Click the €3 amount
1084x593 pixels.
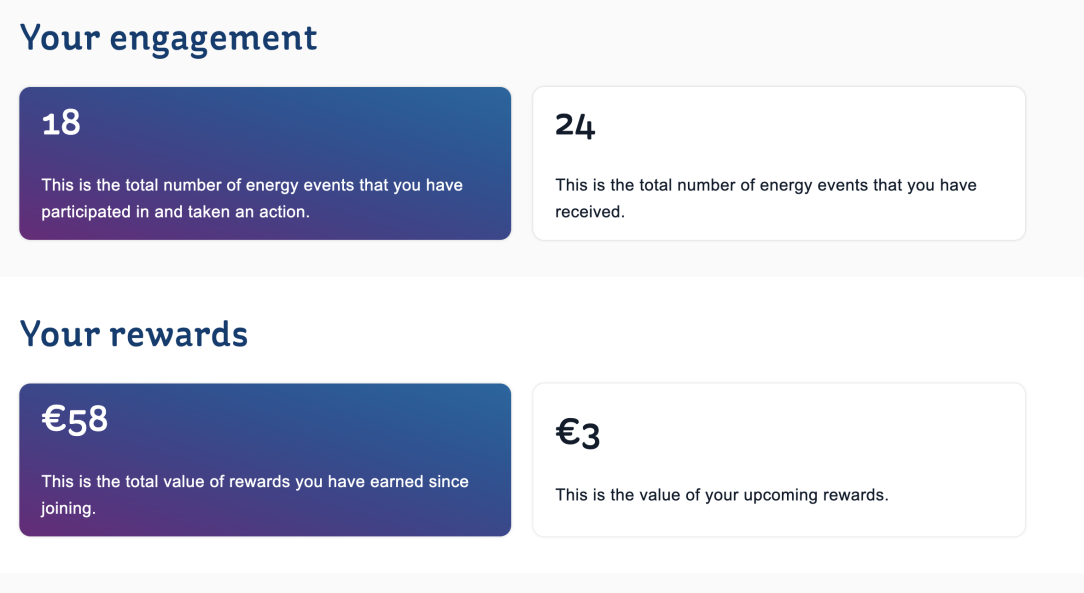[x=577, y=433]
